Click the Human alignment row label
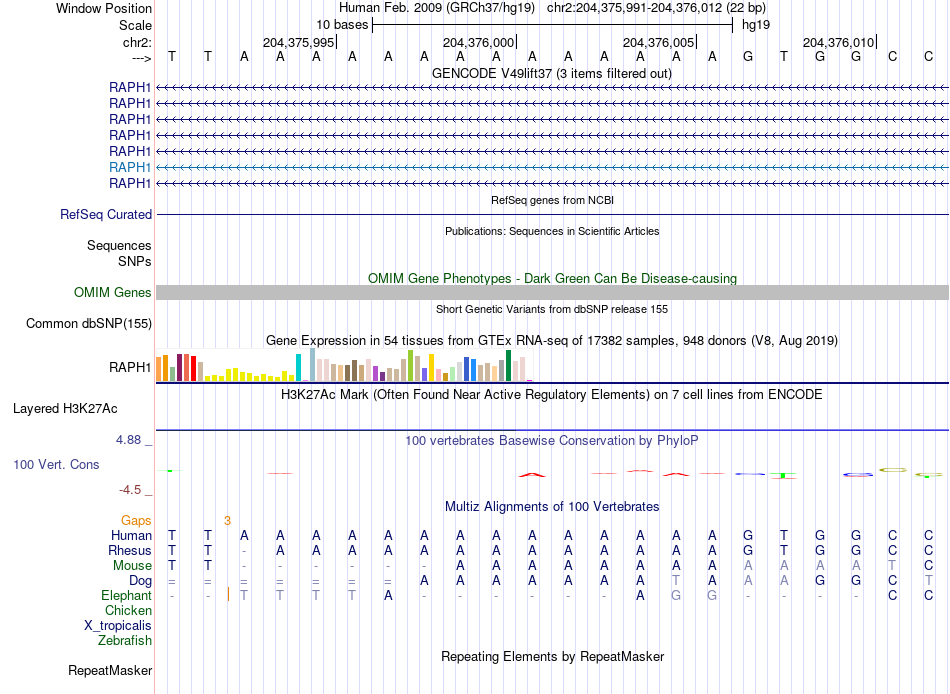 click(x=131, y=536)
